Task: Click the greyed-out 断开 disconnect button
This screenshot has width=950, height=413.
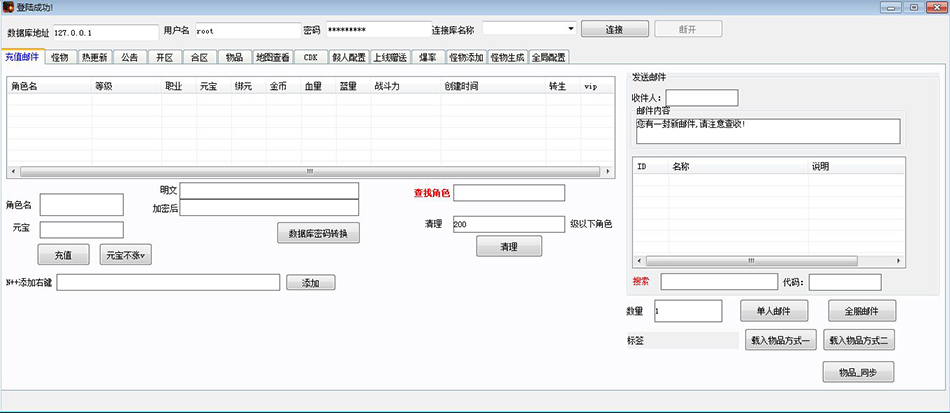Action: click(688, 29)
